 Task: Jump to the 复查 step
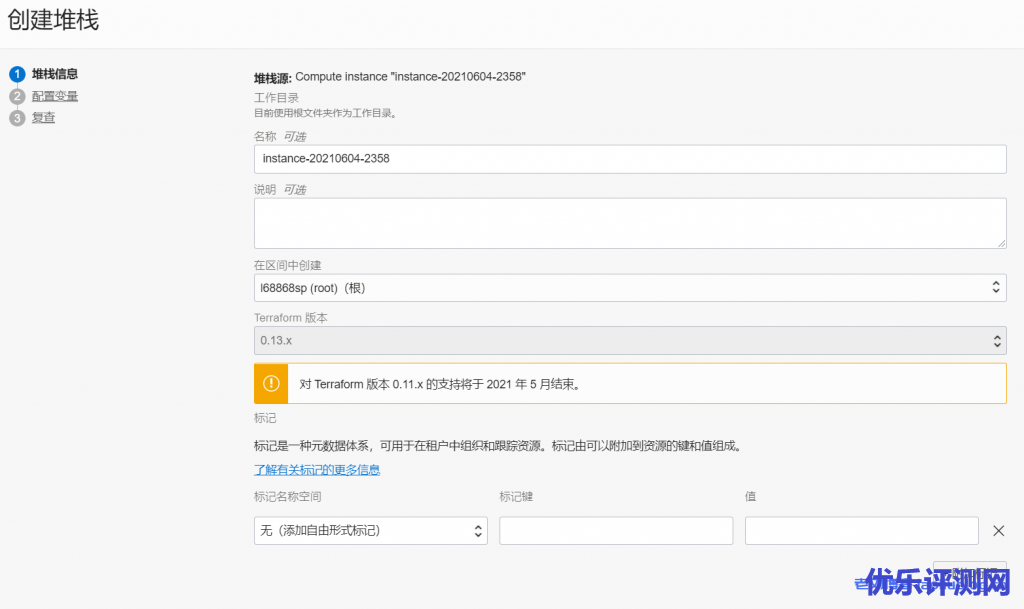click(44, 118)
